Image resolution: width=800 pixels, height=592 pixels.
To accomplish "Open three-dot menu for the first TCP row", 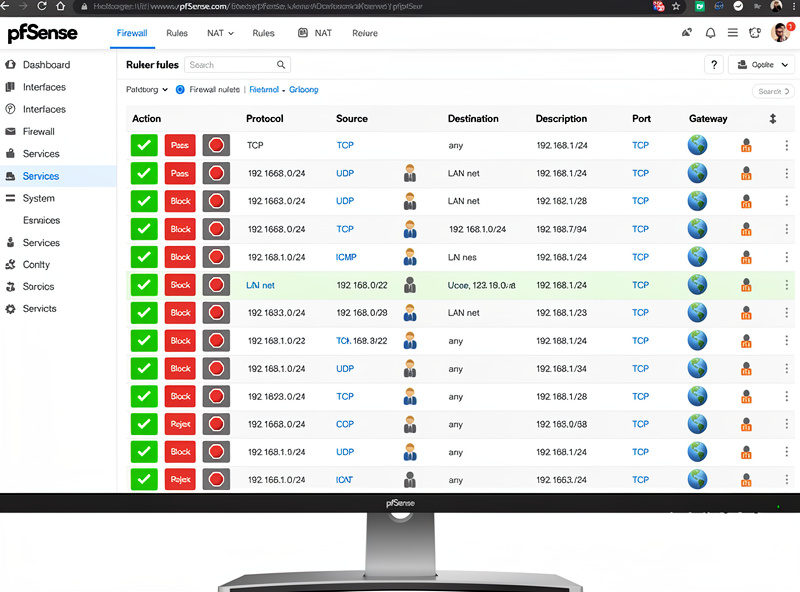I will 786,145.
